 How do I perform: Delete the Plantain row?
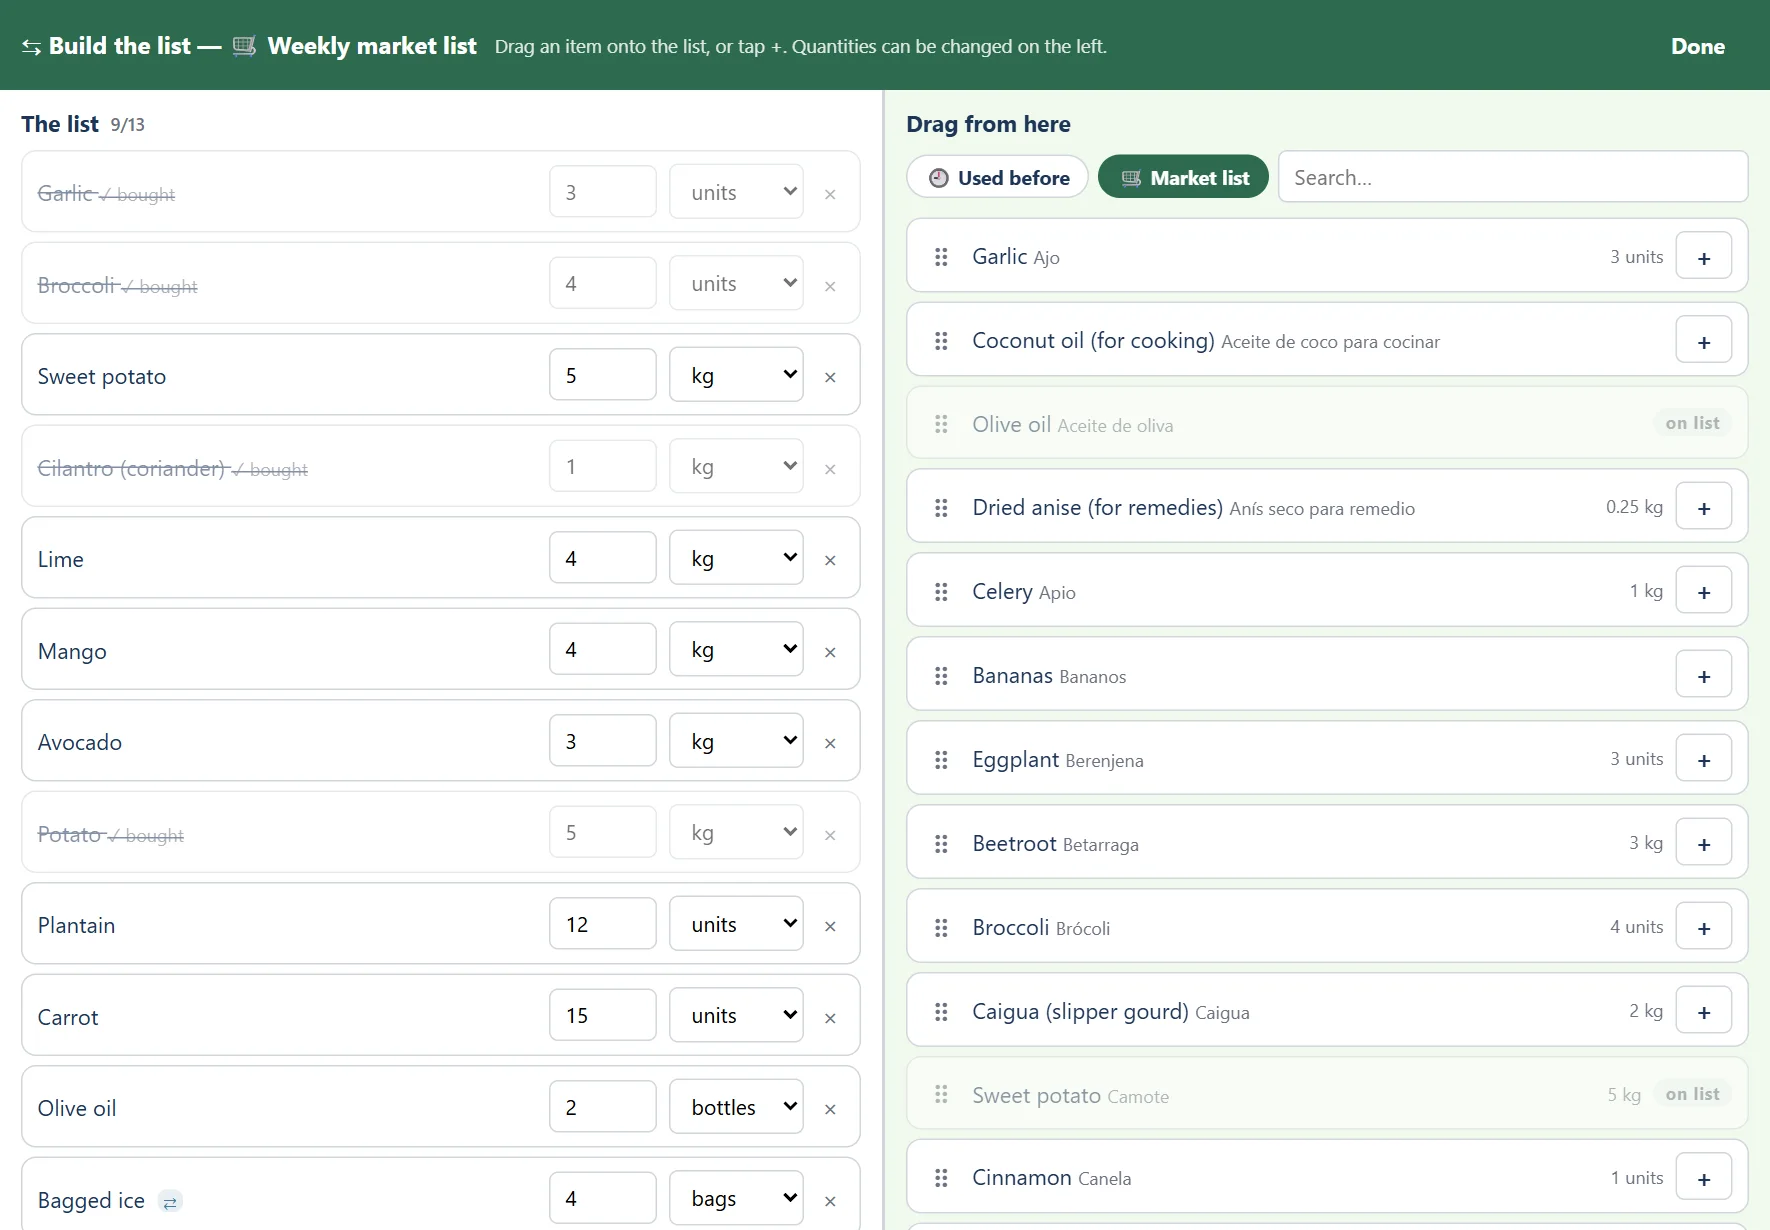pyautogui.click(x=830, y=926)
